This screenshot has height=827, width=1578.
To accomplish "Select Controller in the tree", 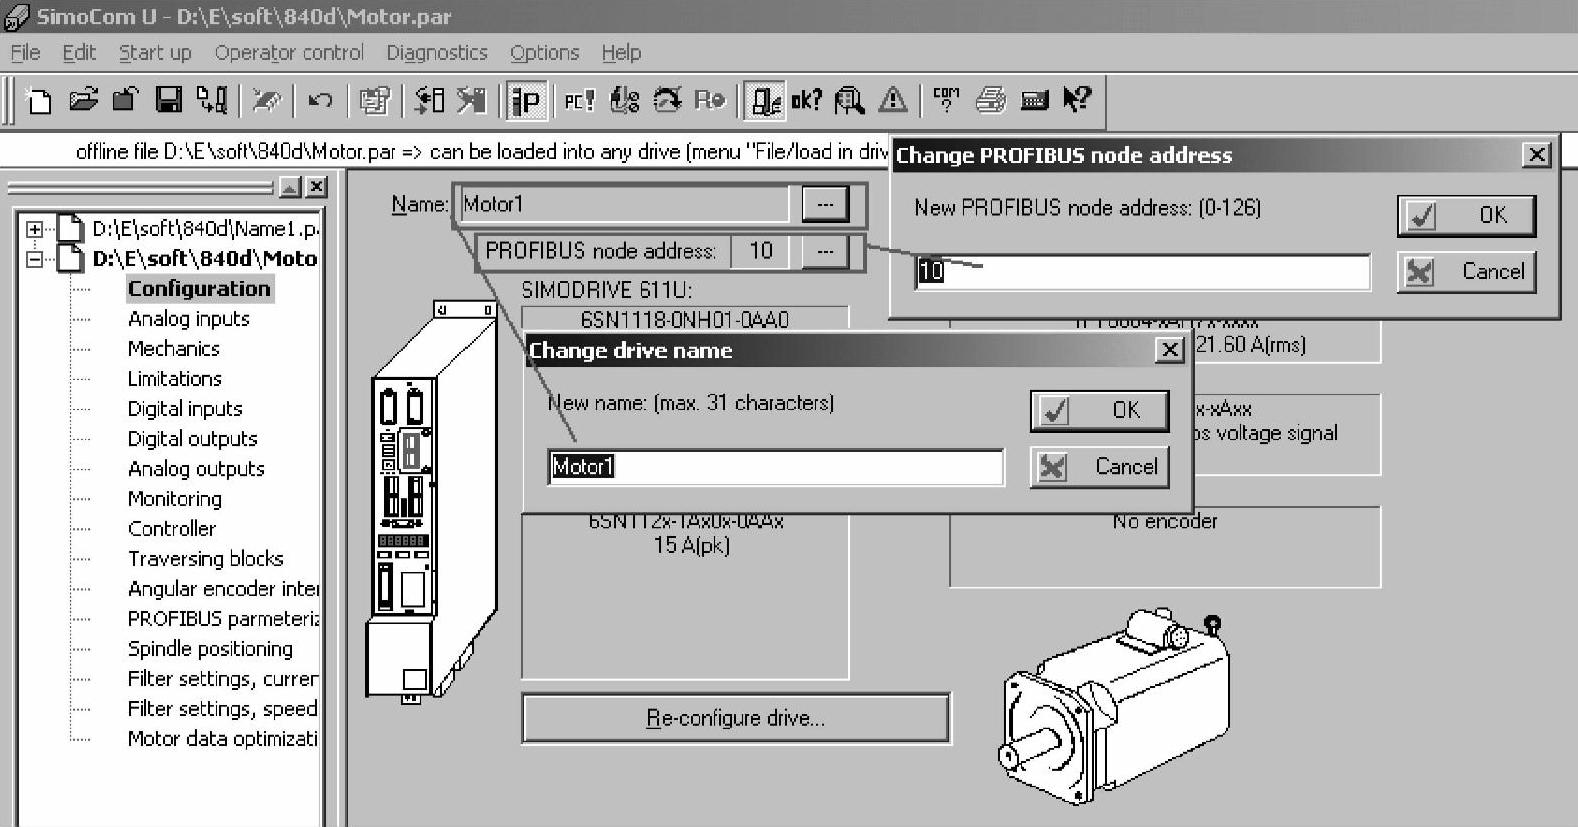I will 171,529.
